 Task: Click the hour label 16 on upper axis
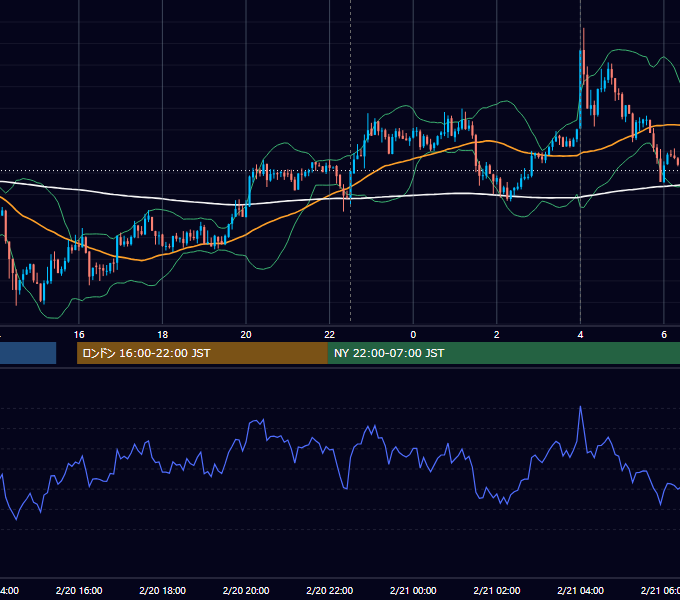tap(79, 335)
